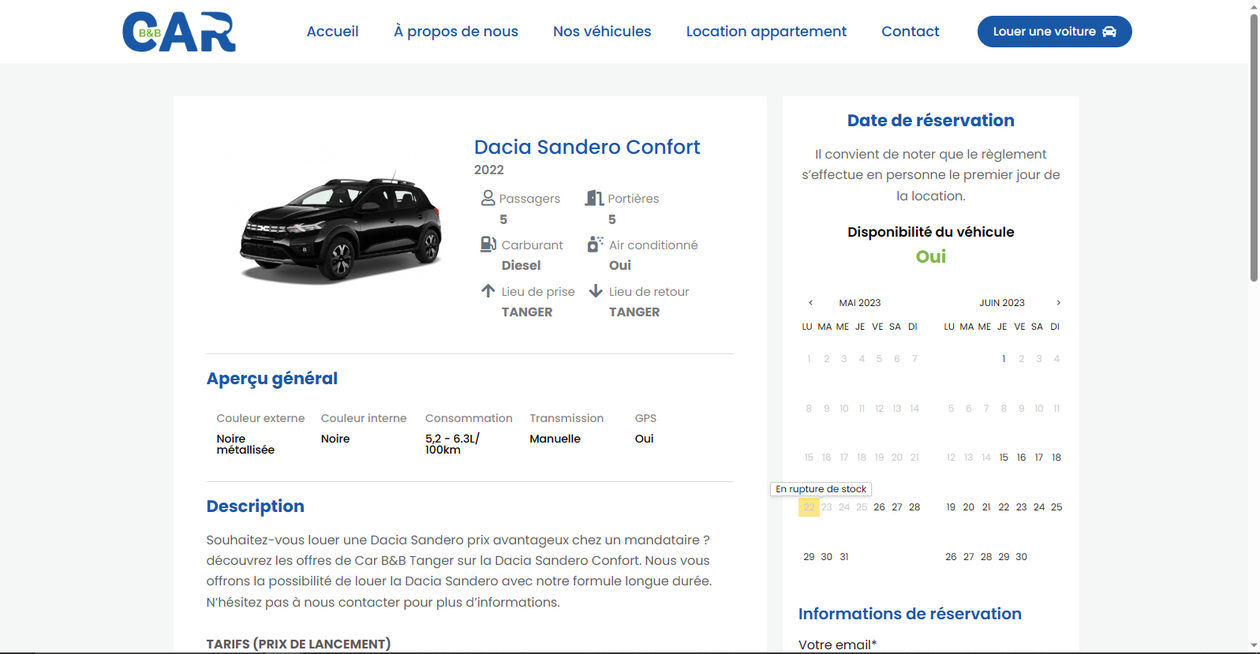The width and height of the screenshot is (1260, 654).
Task: Click the Diesel fuel value
Action: (x=521, y=265)
